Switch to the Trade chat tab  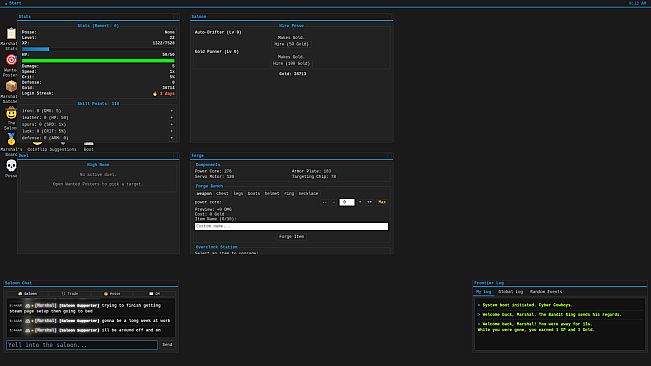(x=70, y=293)
